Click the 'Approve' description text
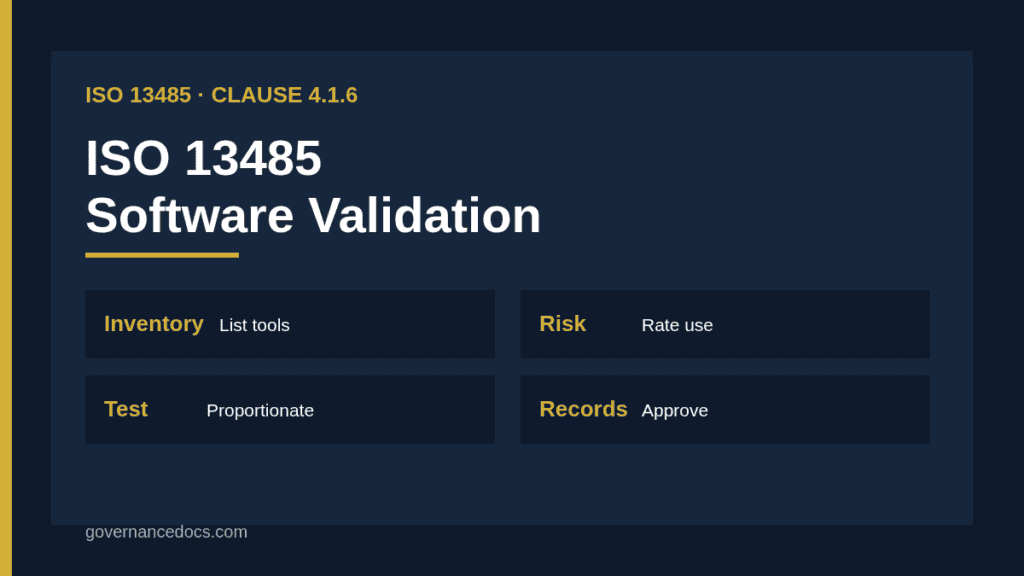This screenshot has height=576, width=1024. click(x=675, y=411)
